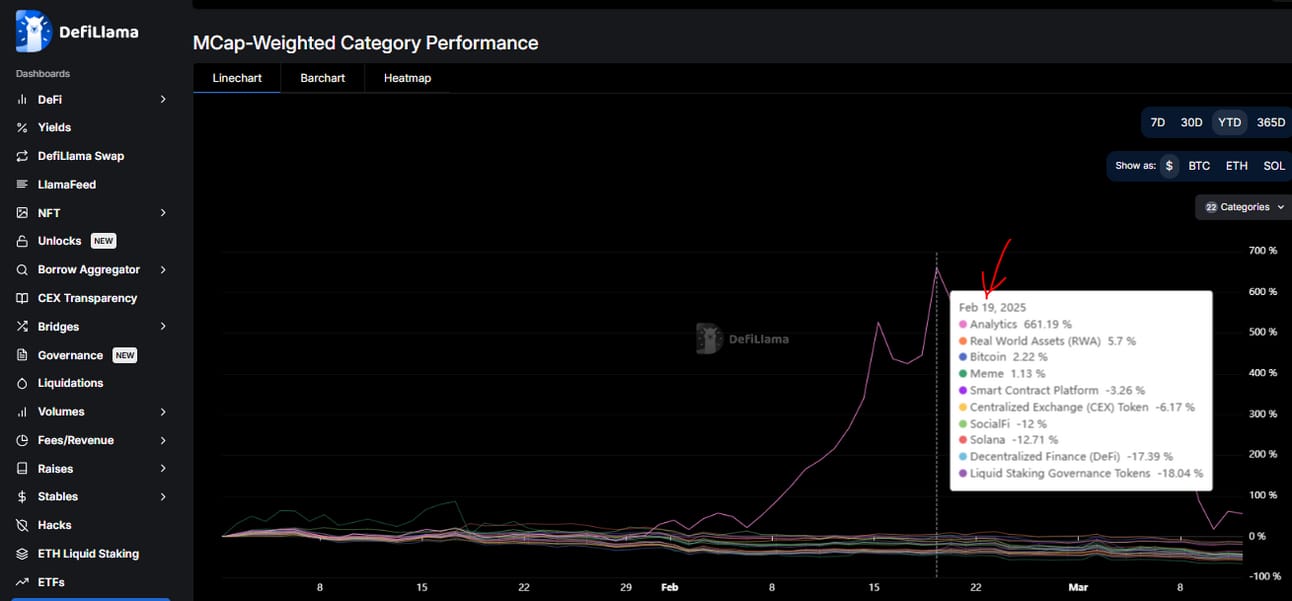
Task: Click the Unlocks padlock icon
Action: 22,241
